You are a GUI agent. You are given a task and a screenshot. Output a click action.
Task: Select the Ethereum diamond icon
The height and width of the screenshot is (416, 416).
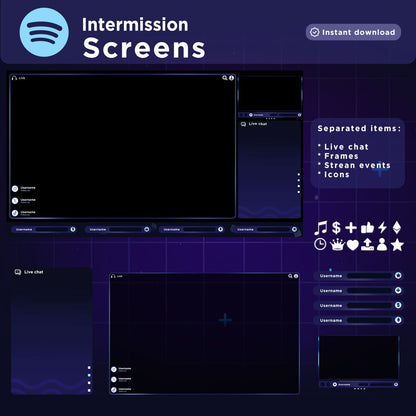pos(397,228)
